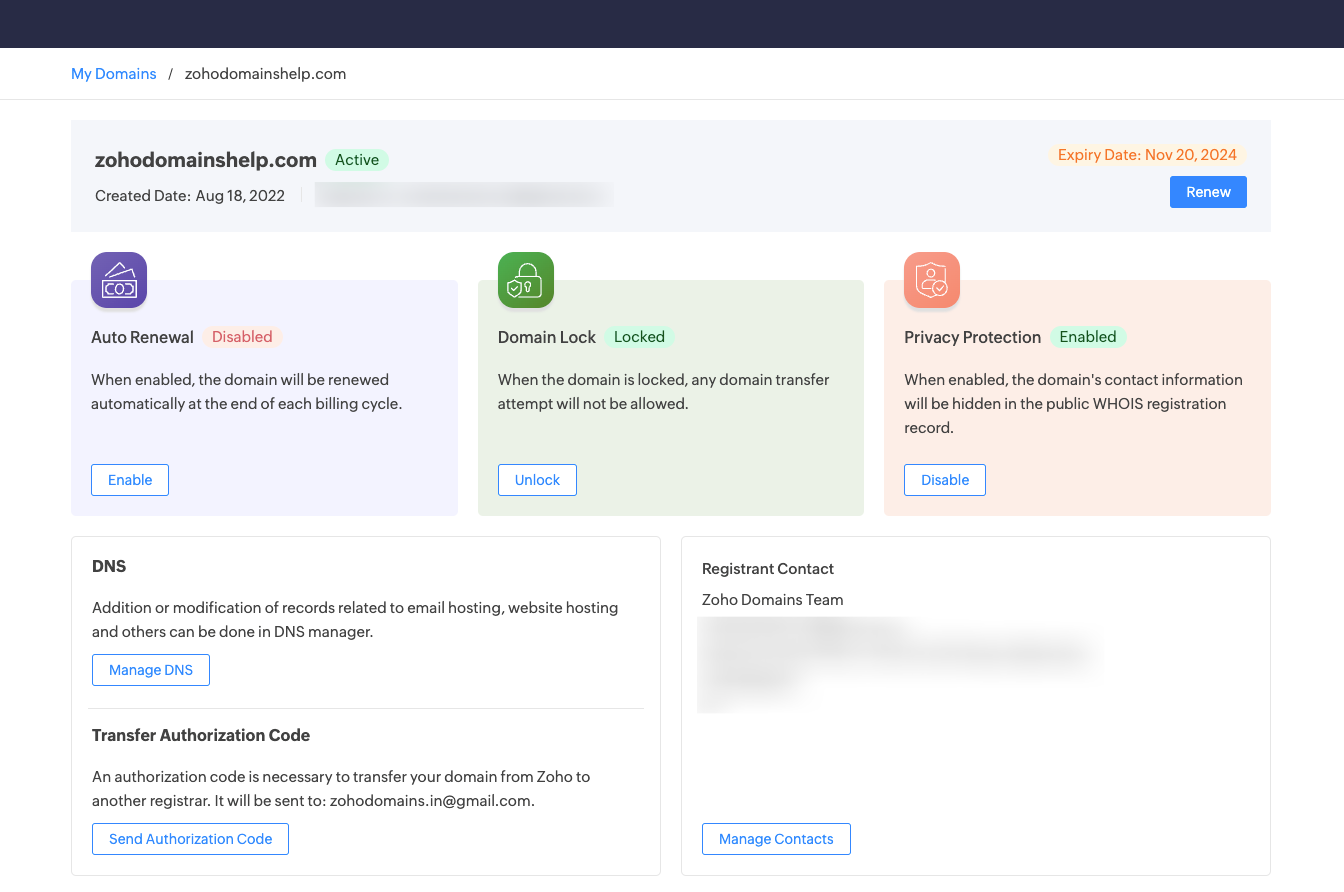This screenshot has height=892, width=1344.
Task: Click the DNS section heading
Action: pyautogui.click(x=109, y=566)
